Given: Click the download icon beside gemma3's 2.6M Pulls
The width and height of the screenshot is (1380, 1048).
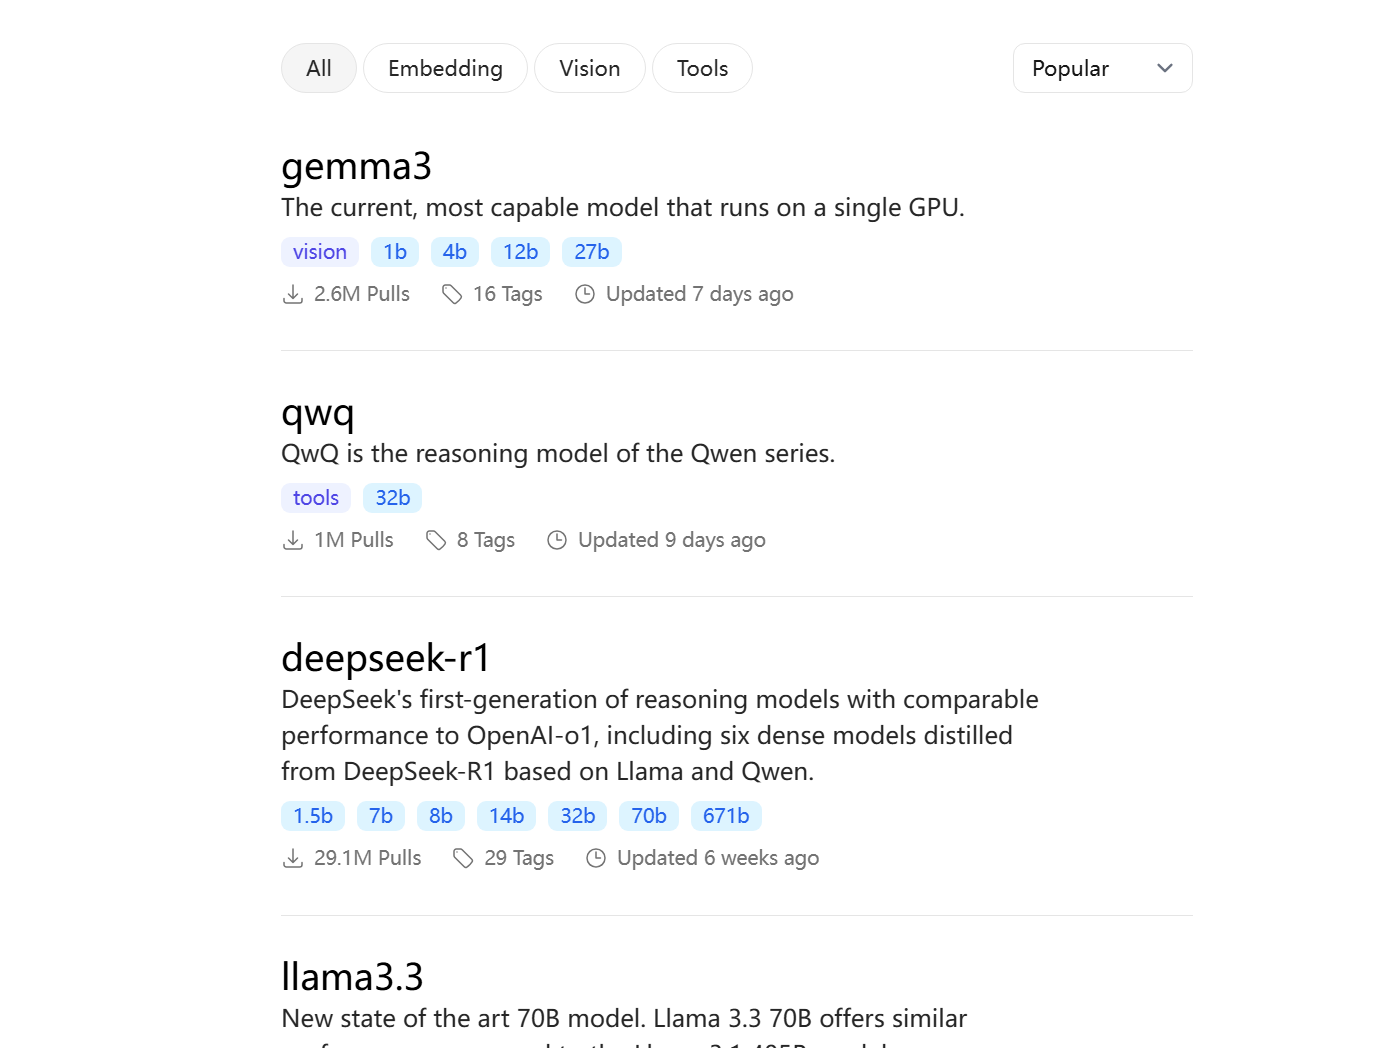Looking at the screenshot, I should tap(293, 294).
